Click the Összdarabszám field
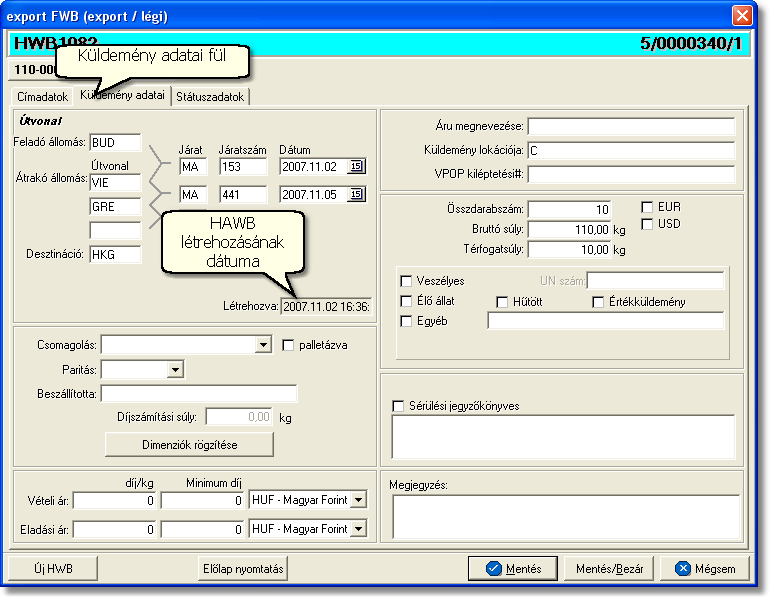Screen dimensions: 770x599 pos(569,210)
